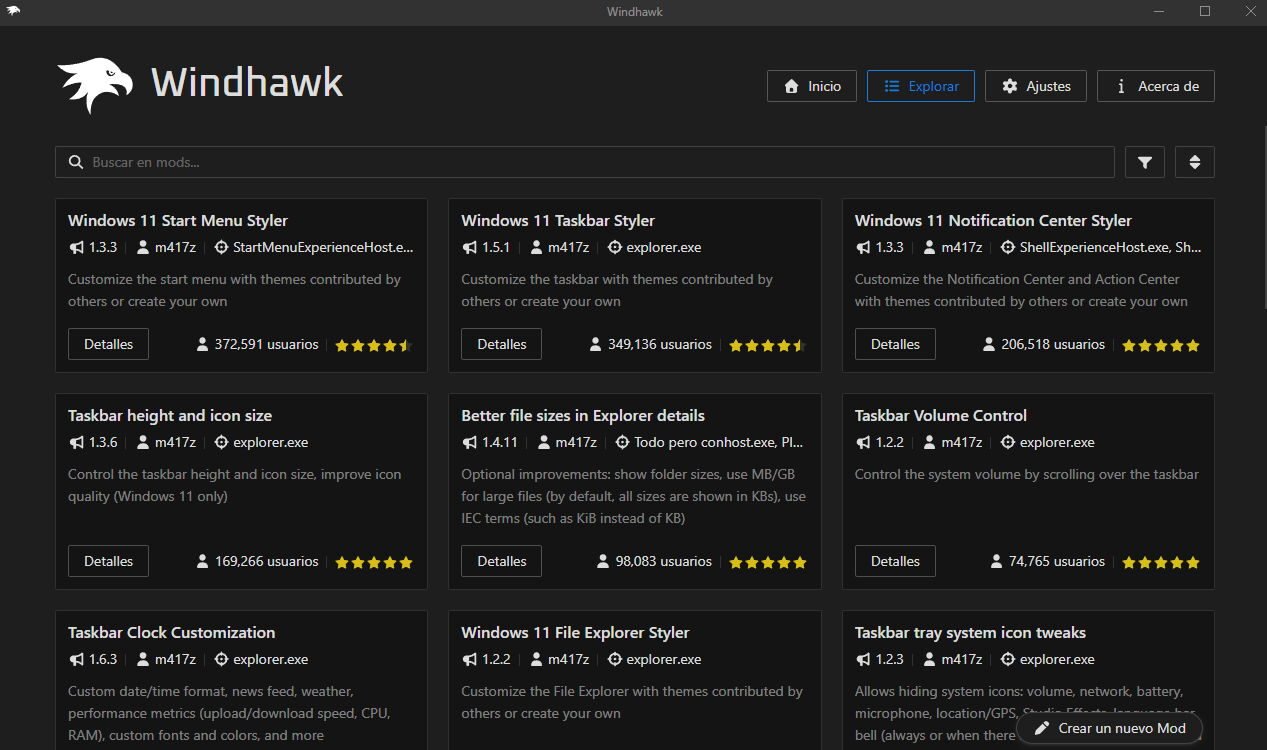The image size is (1267, 750).
Task: Click the magnifier icon in the search bar
Action: coord(76,161)
